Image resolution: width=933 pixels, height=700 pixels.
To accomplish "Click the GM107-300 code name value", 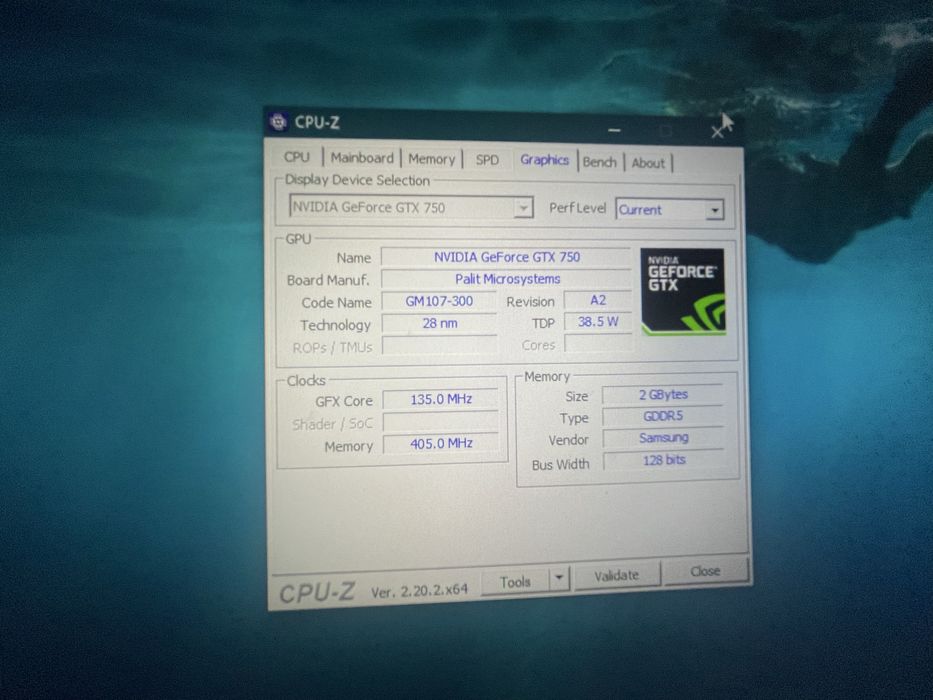I will tap(439, 301).
